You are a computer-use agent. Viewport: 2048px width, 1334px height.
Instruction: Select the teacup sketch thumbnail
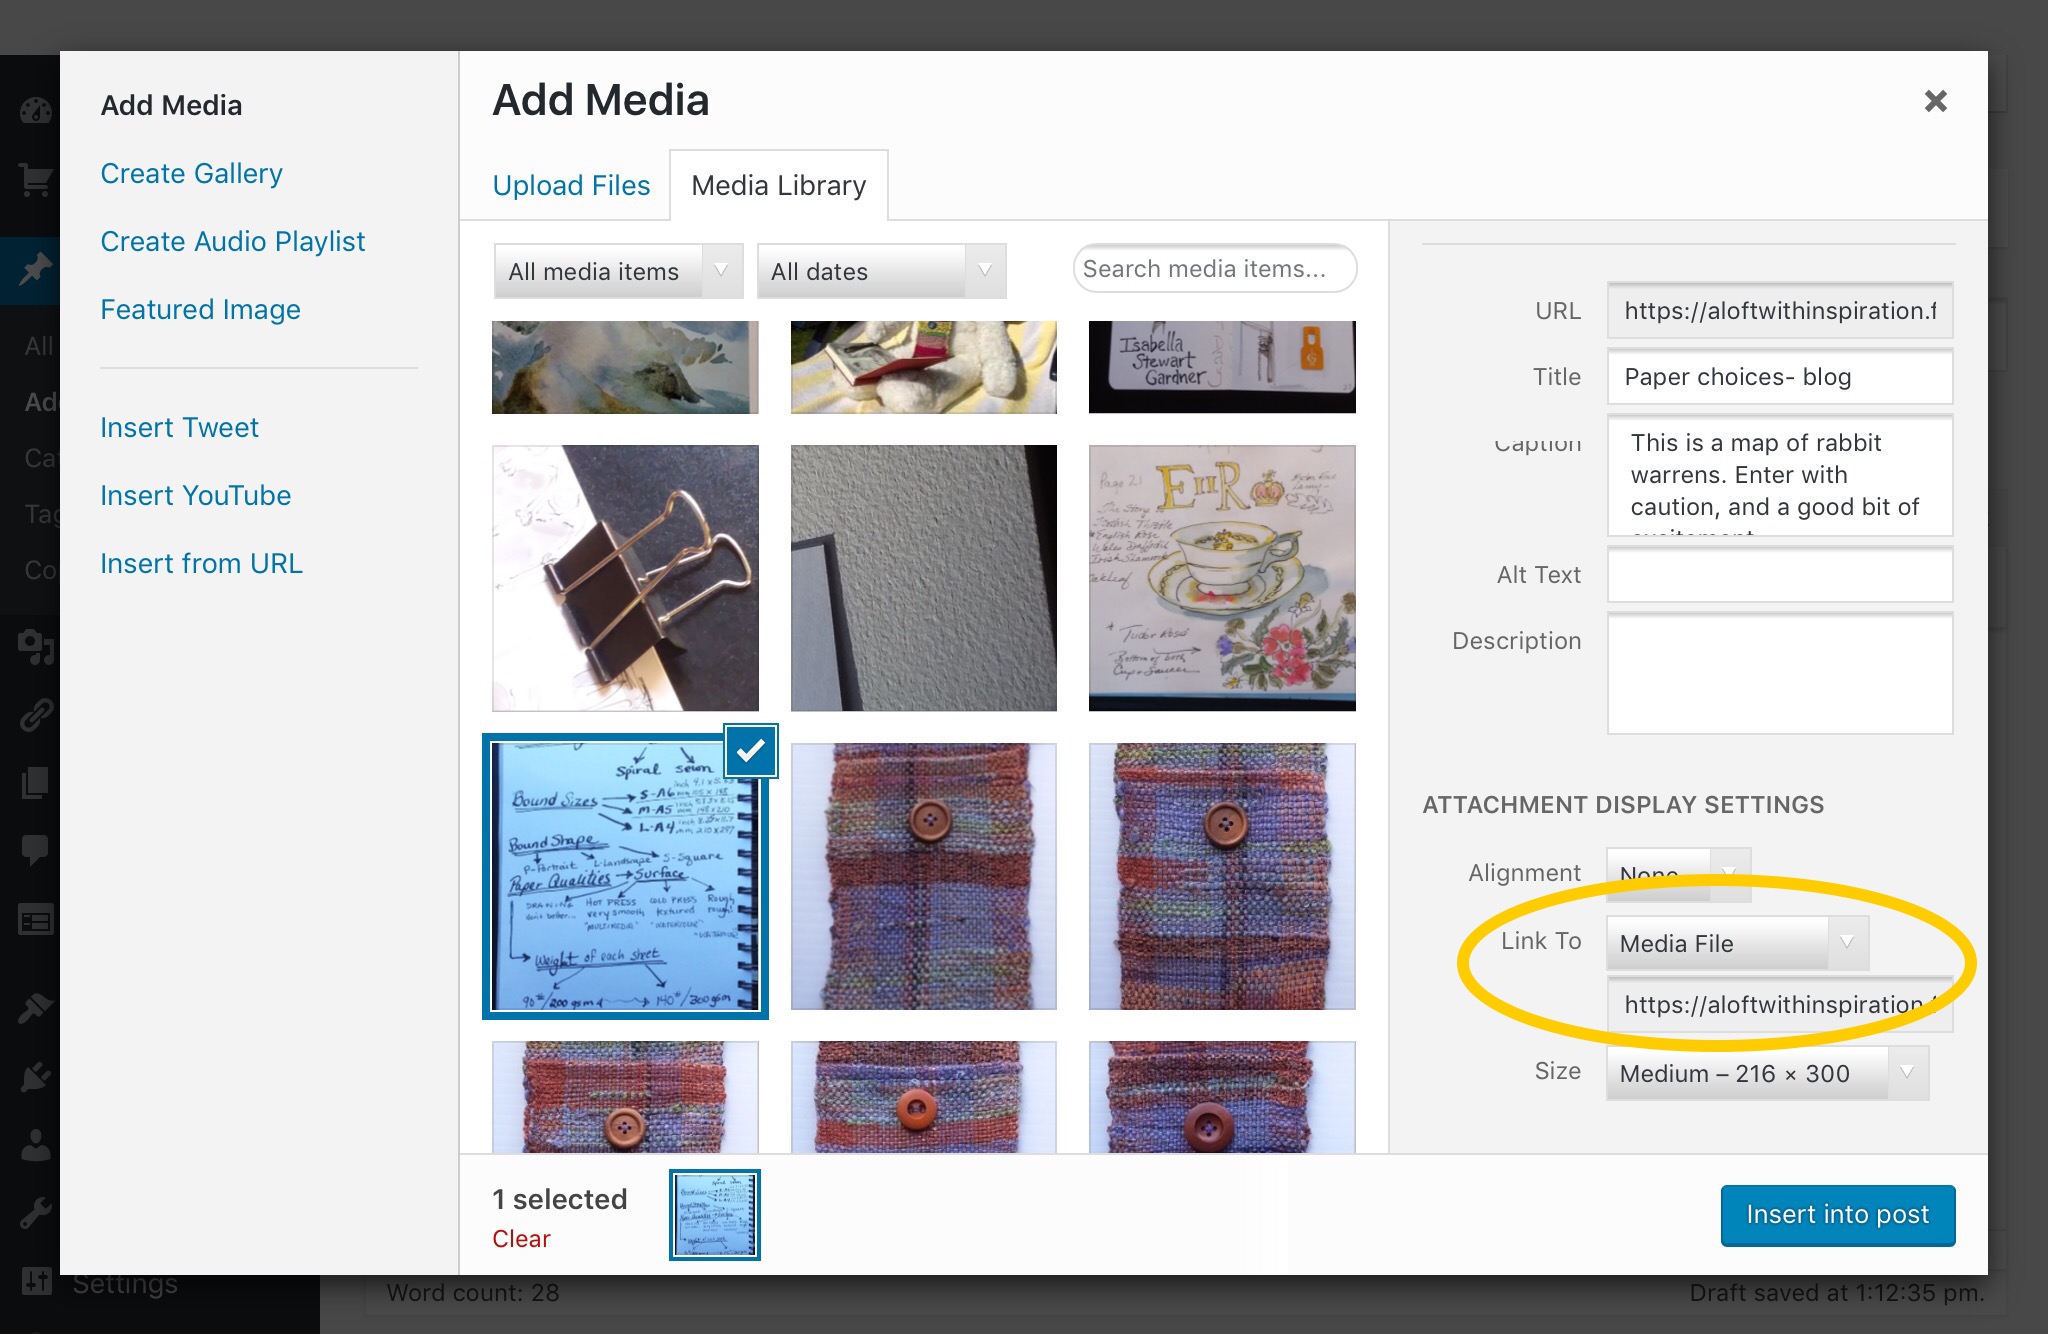point(1221,578)
